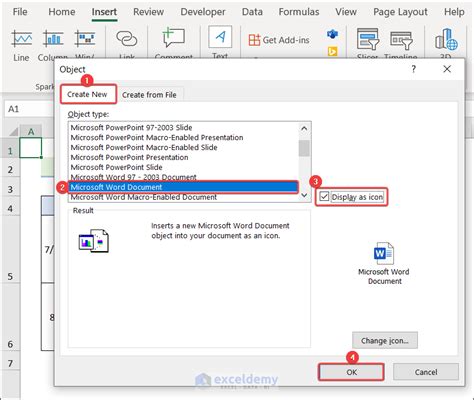The height and width of the screenshot is (400, 474).
Task: Insert a Win/Loss sparkline
Action: pos(85,45)
